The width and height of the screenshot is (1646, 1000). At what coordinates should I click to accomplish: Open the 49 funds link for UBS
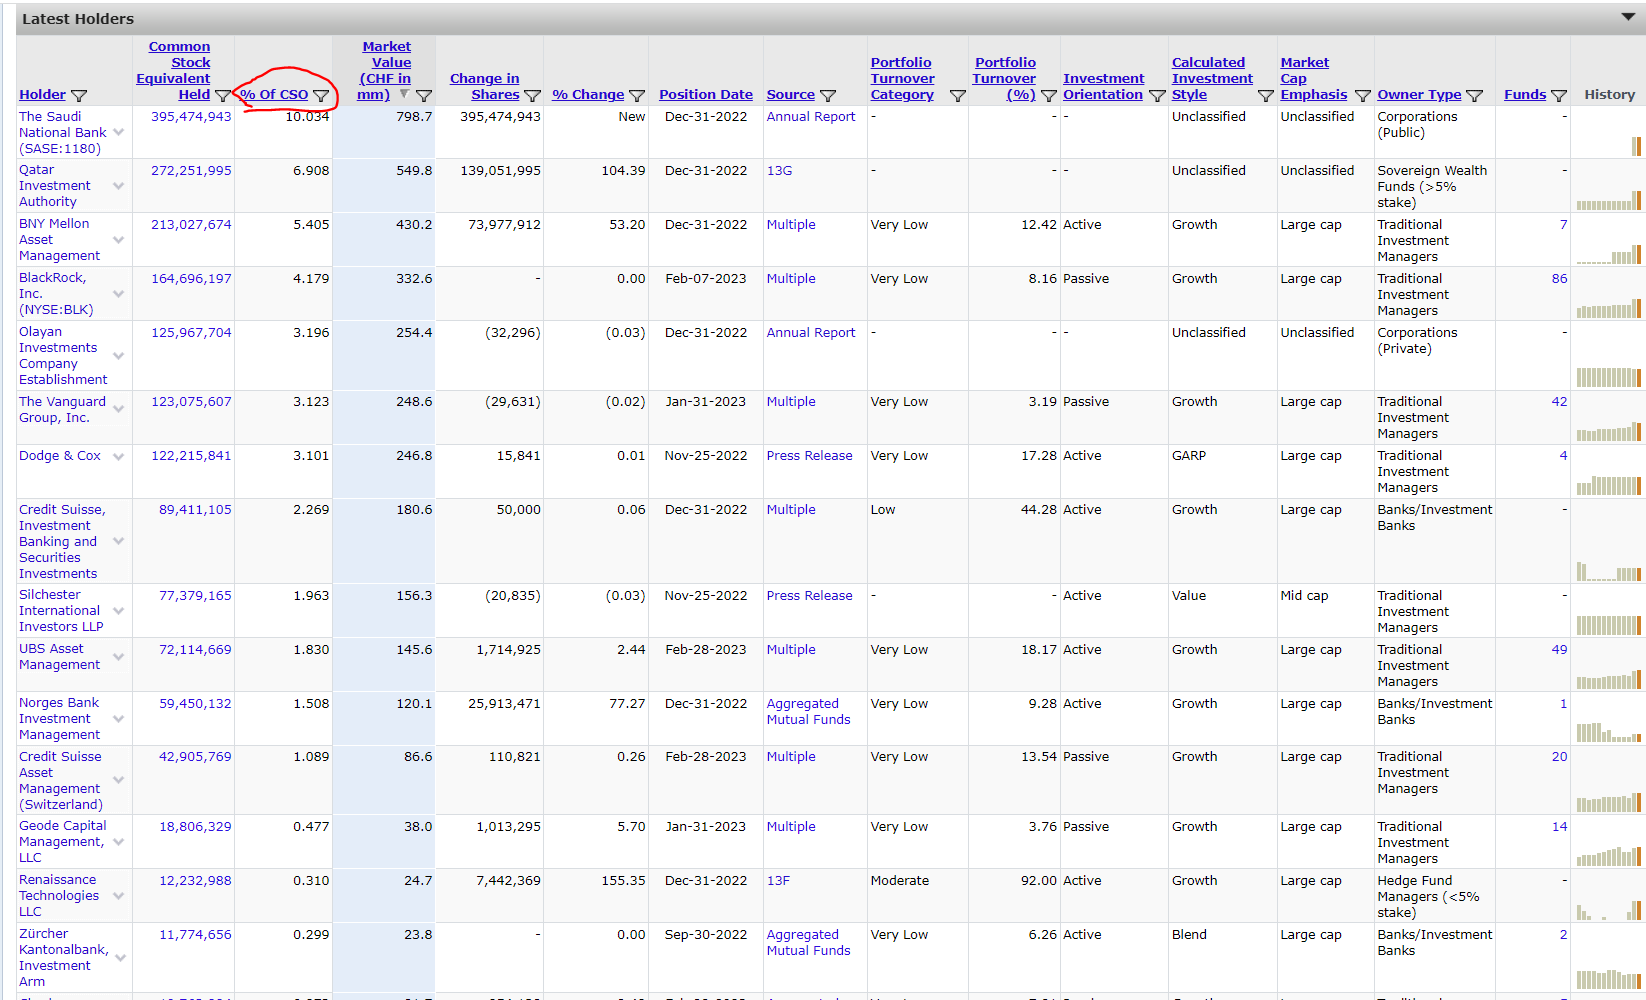tap(1559, 650)
